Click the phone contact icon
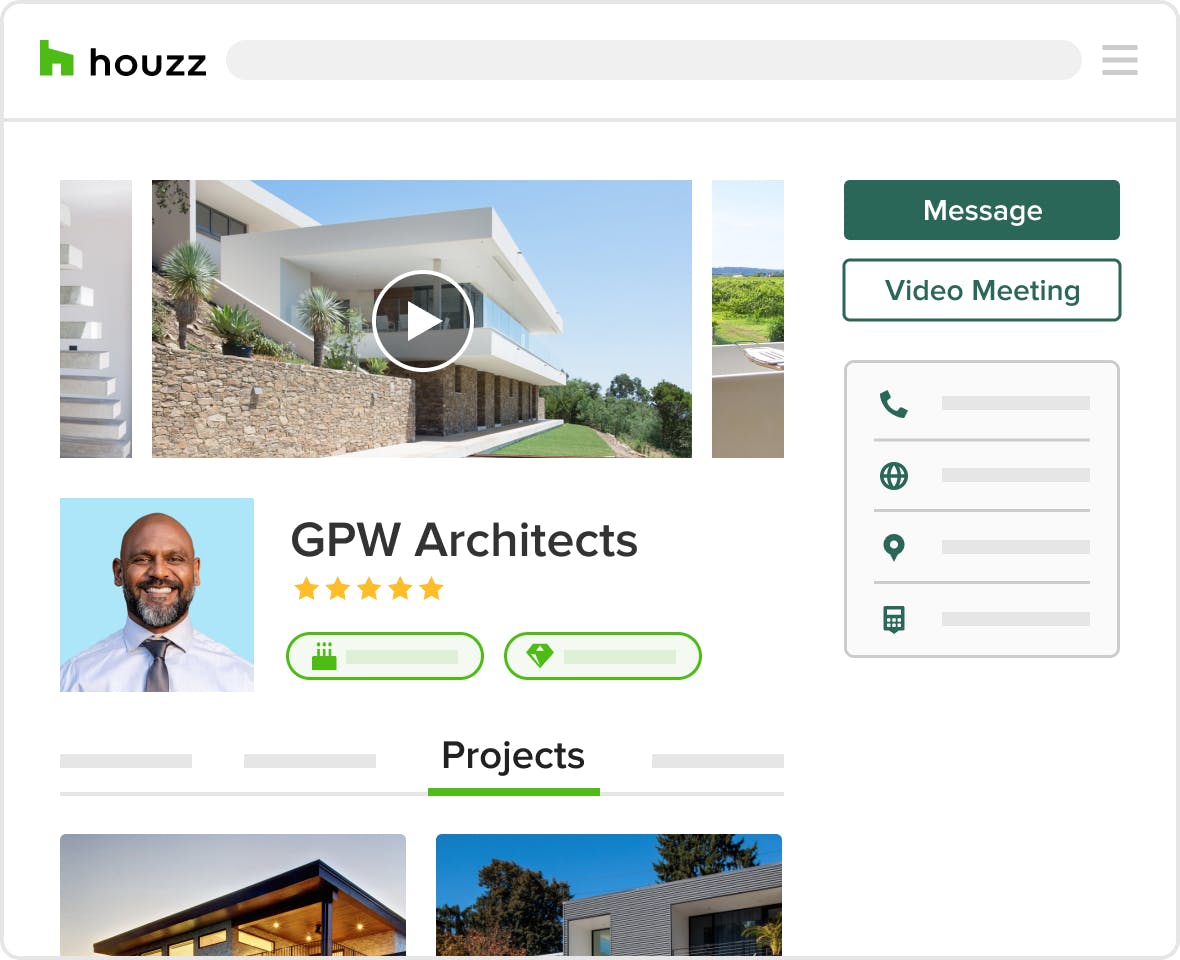1180x960 pixels. 893,404
